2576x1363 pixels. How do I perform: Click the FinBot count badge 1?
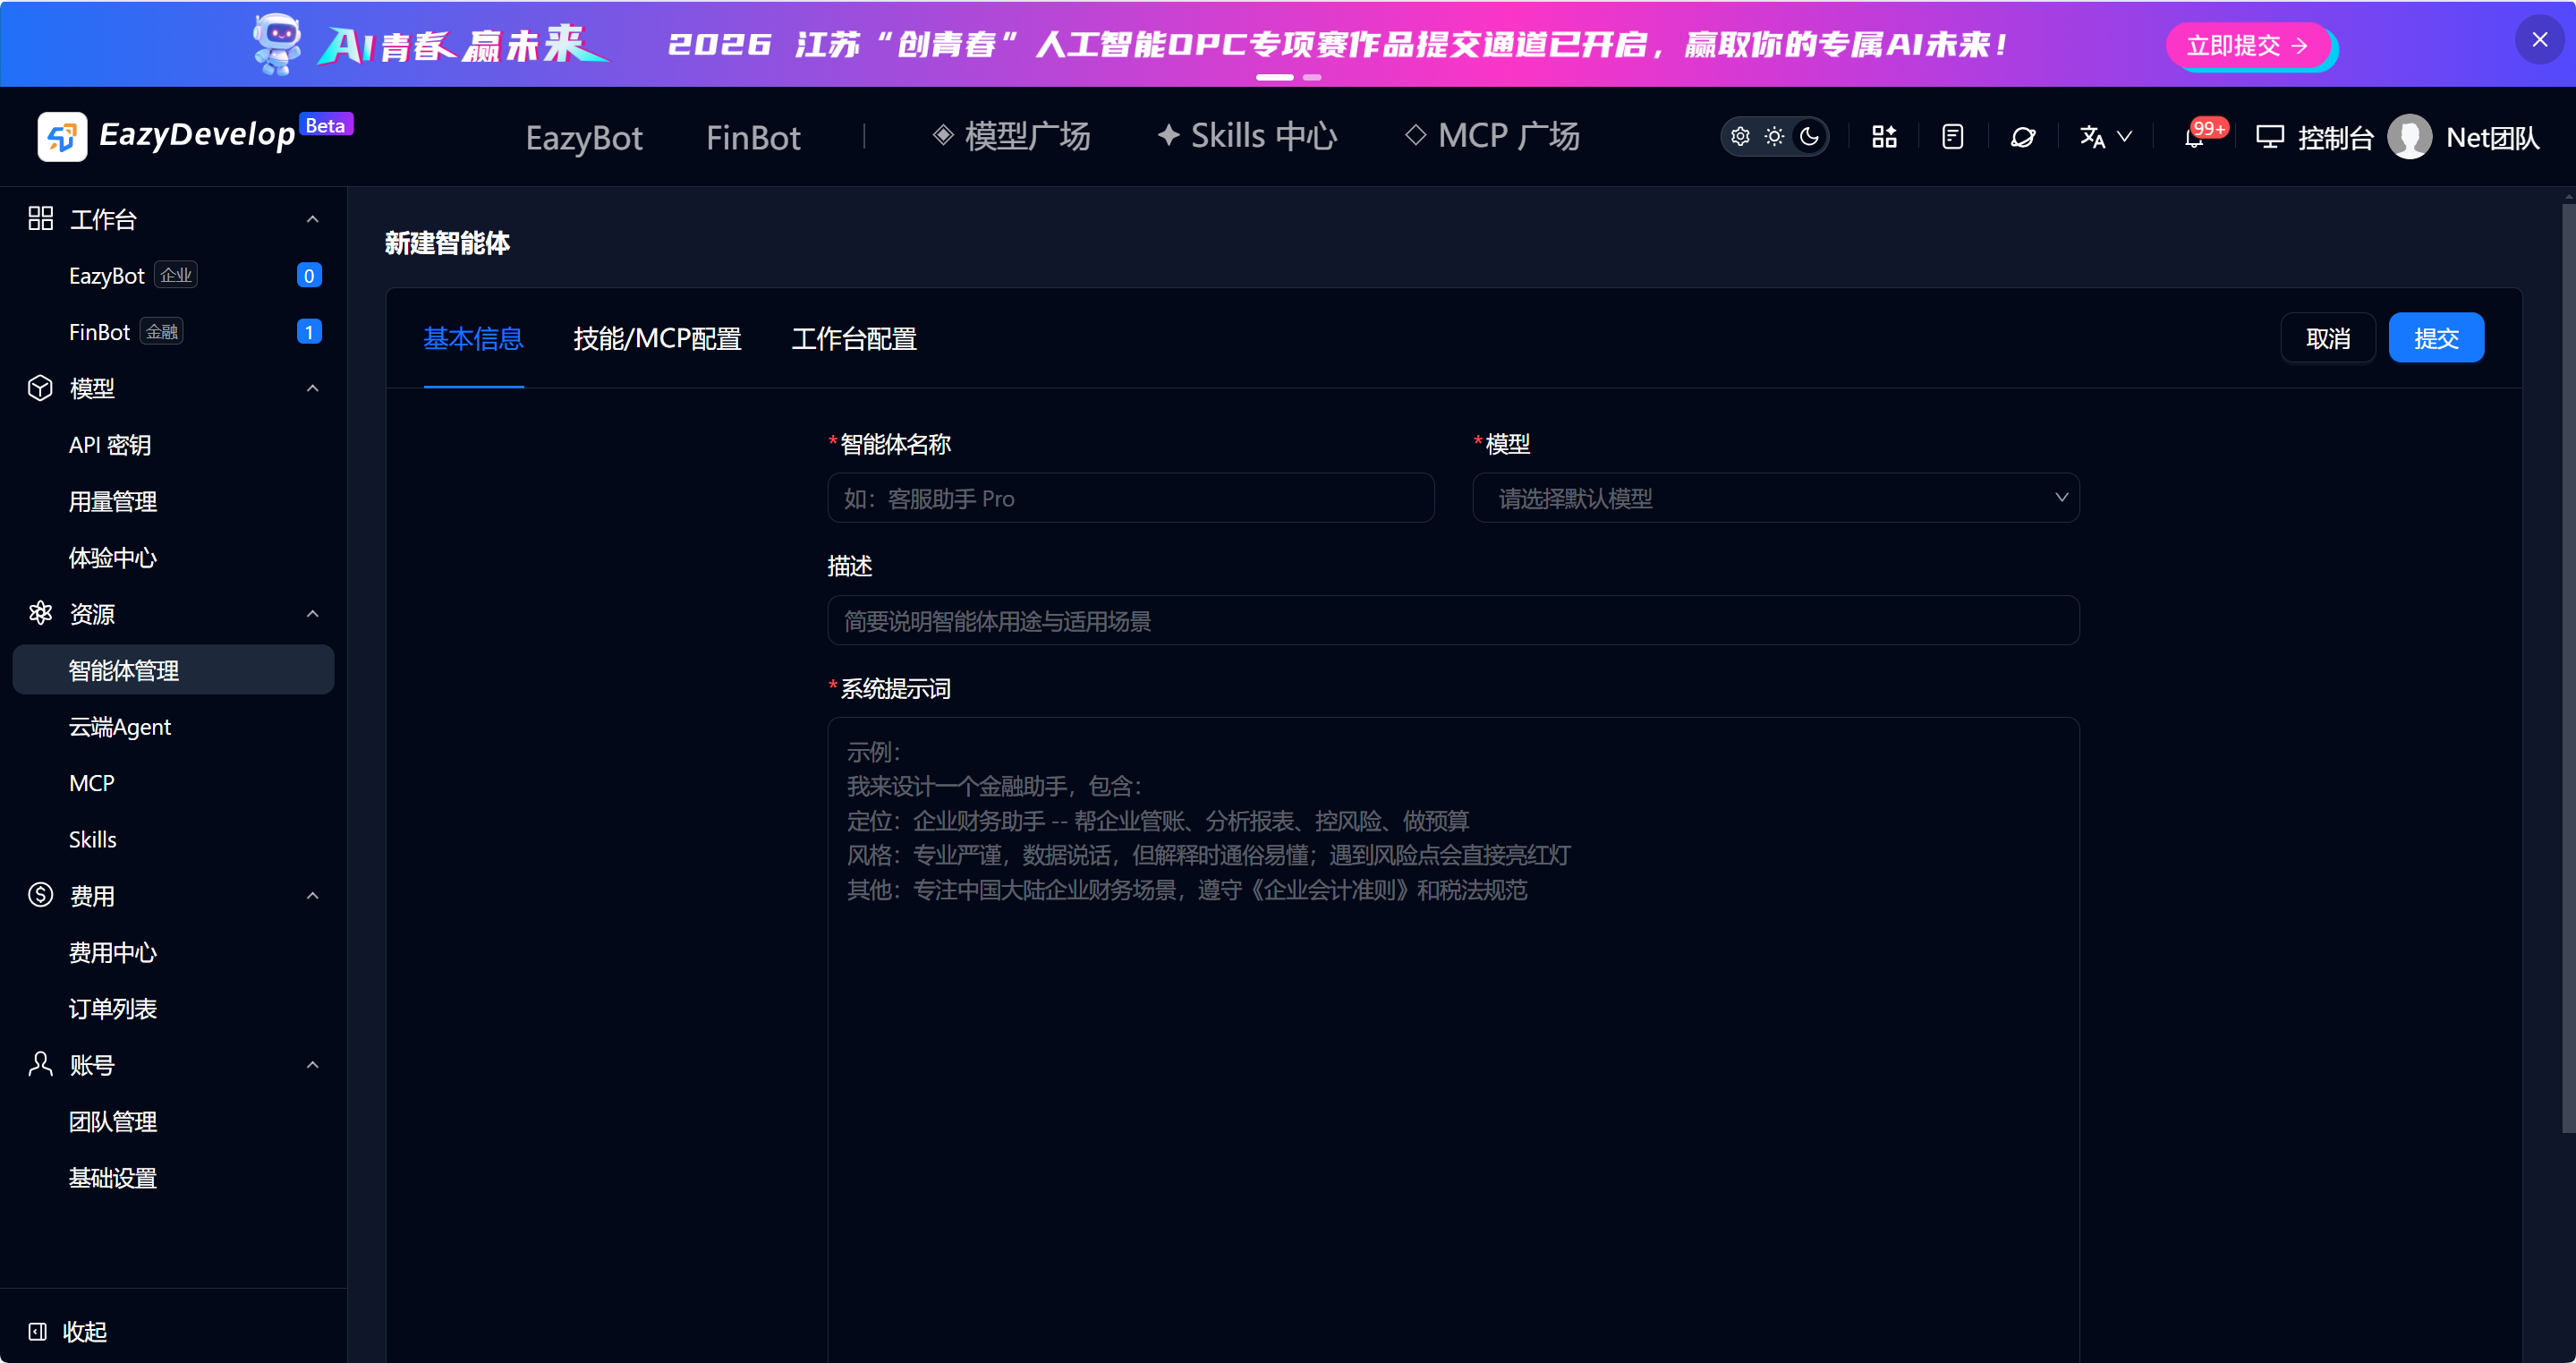309,331
